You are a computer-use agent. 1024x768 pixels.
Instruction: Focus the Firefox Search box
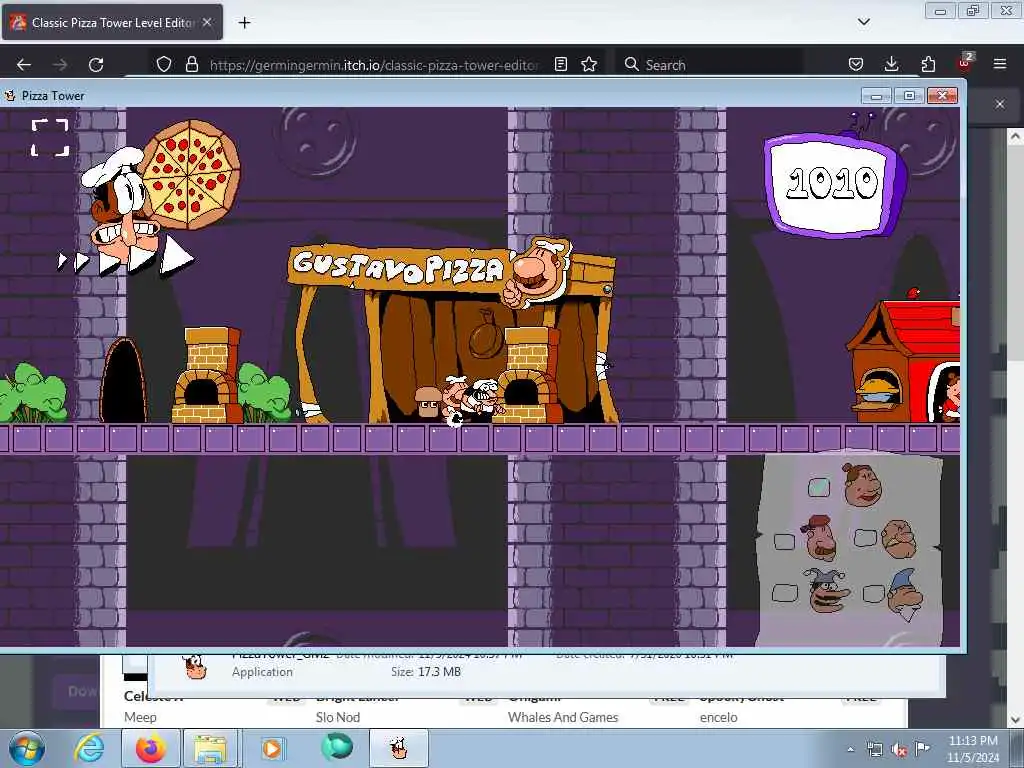[x=711, y=65]
